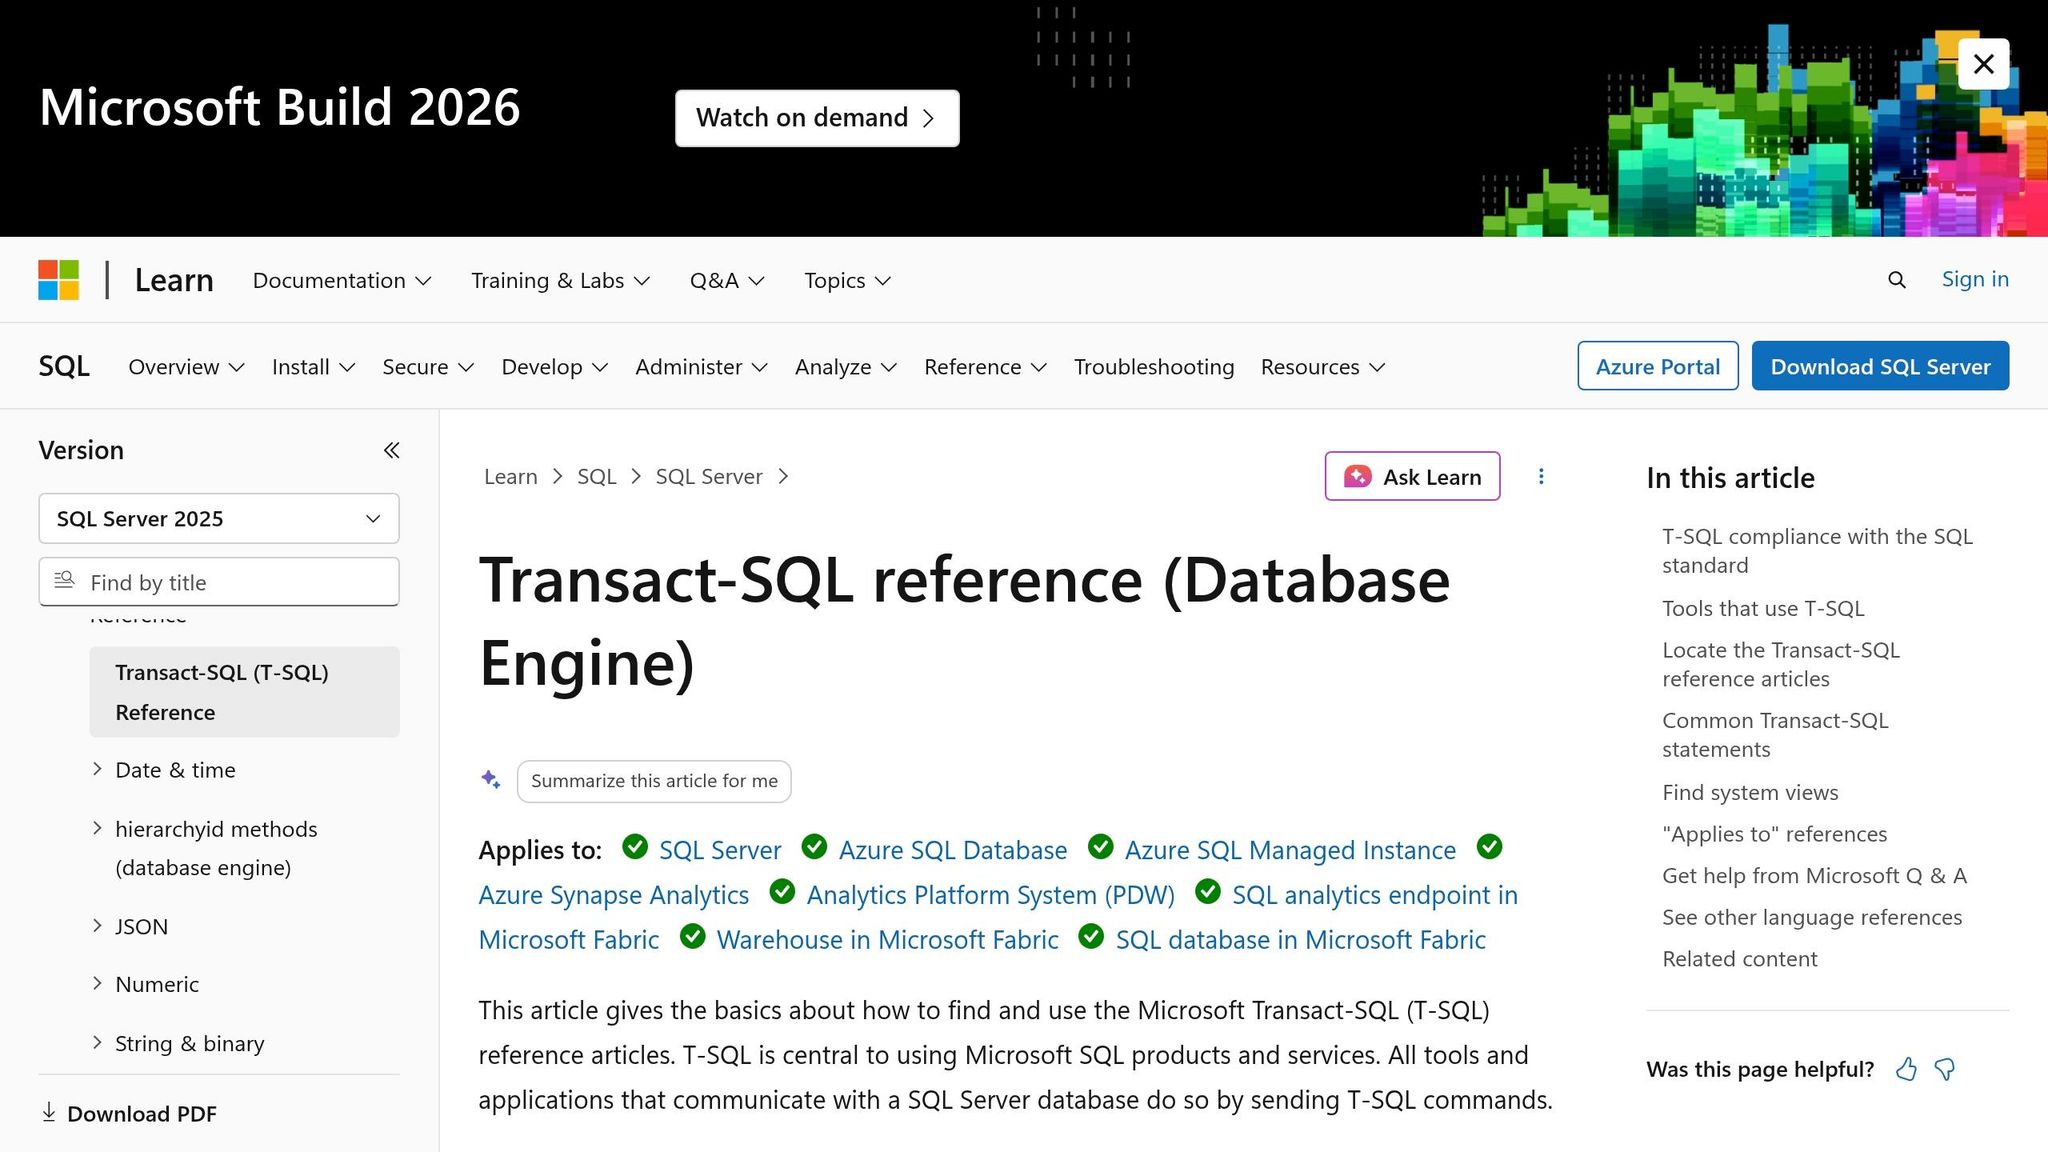
Task: Click Summarize this article for me
Action: pos(654,781)
